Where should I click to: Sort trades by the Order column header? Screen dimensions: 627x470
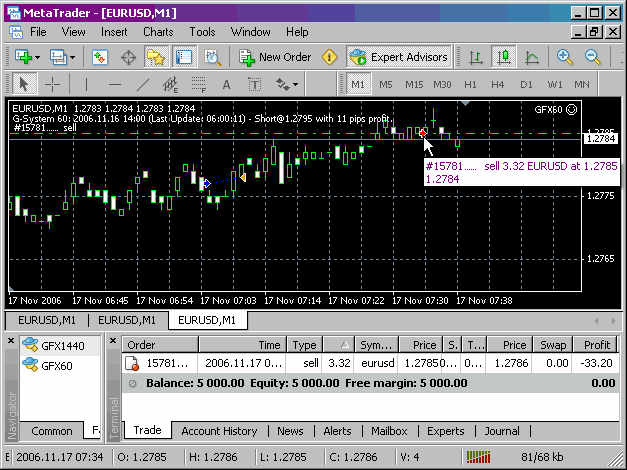[x=160, y=345]
